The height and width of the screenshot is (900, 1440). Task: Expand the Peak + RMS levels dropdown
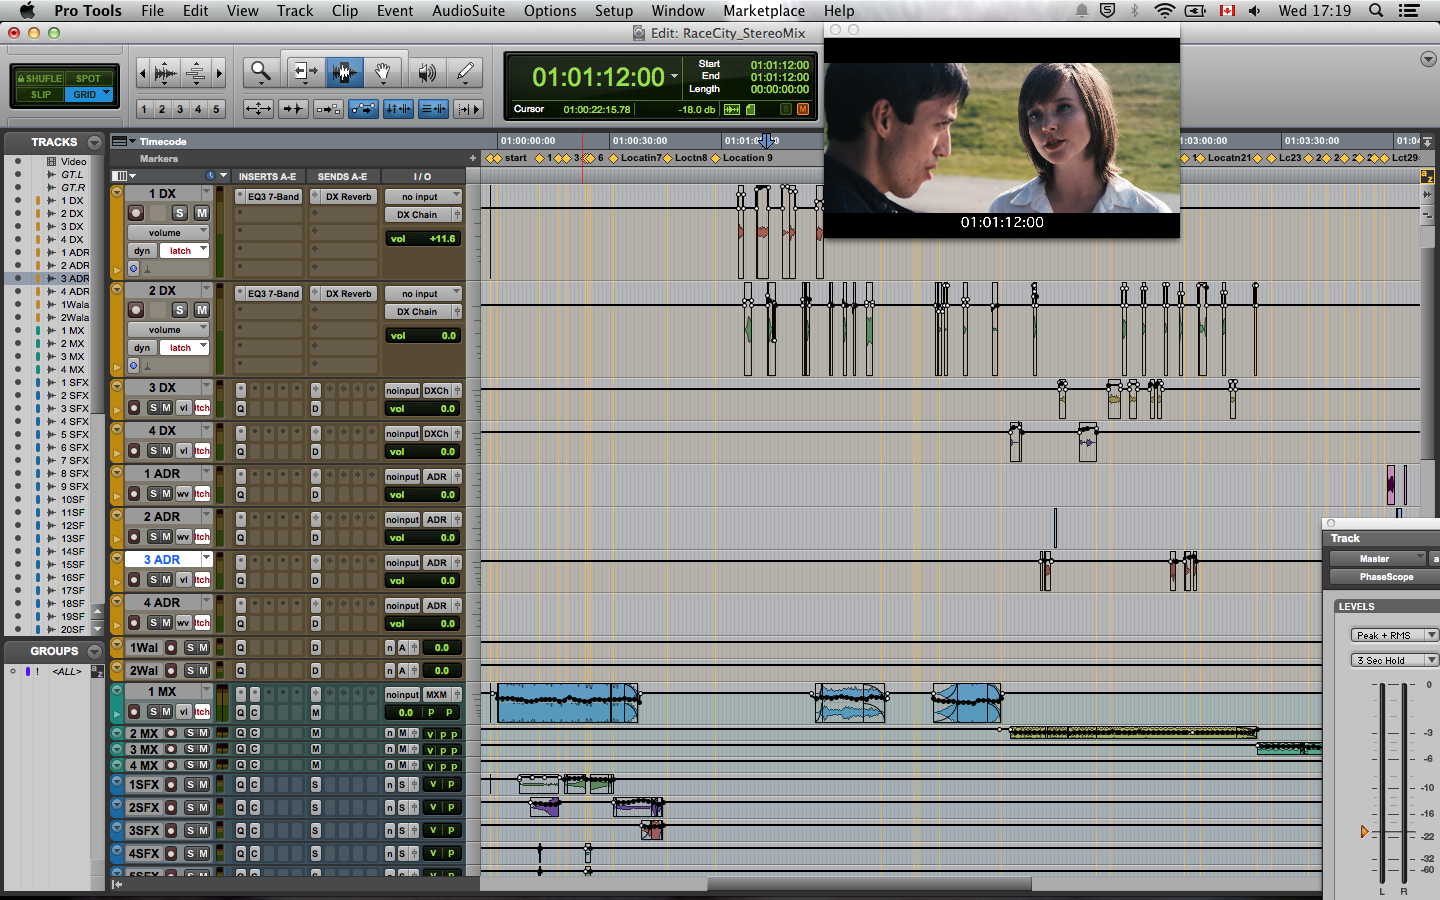[1394, 635]
